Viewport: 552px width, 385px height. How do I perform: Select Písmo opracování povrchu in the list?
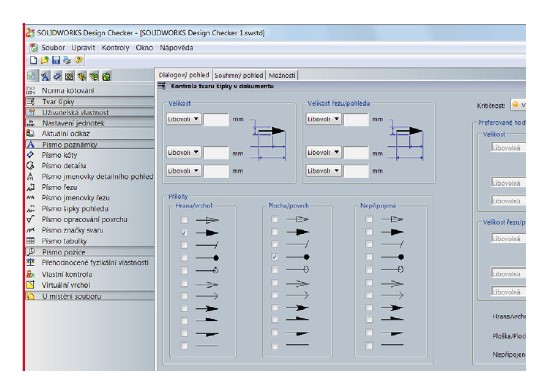(84, 219)
